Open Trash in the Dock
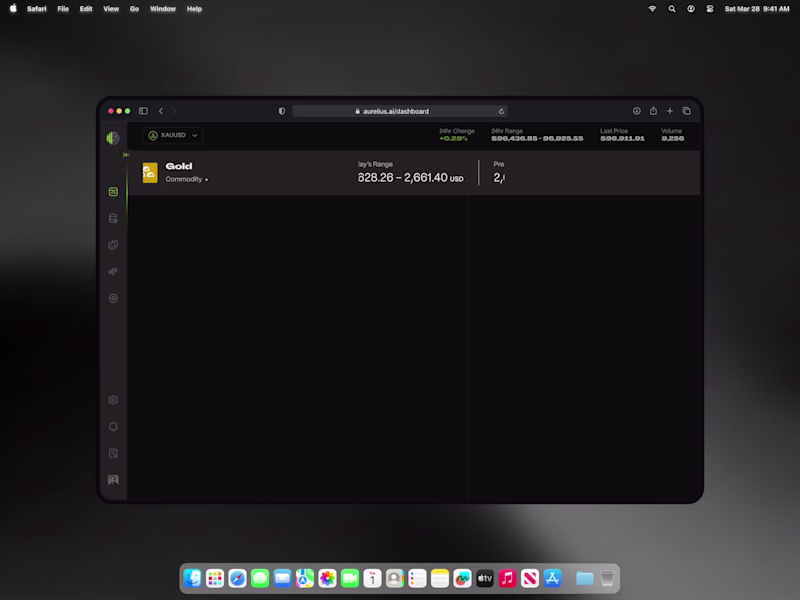The height and width of the screenshot is (600, 800). [x=607, y=578]
